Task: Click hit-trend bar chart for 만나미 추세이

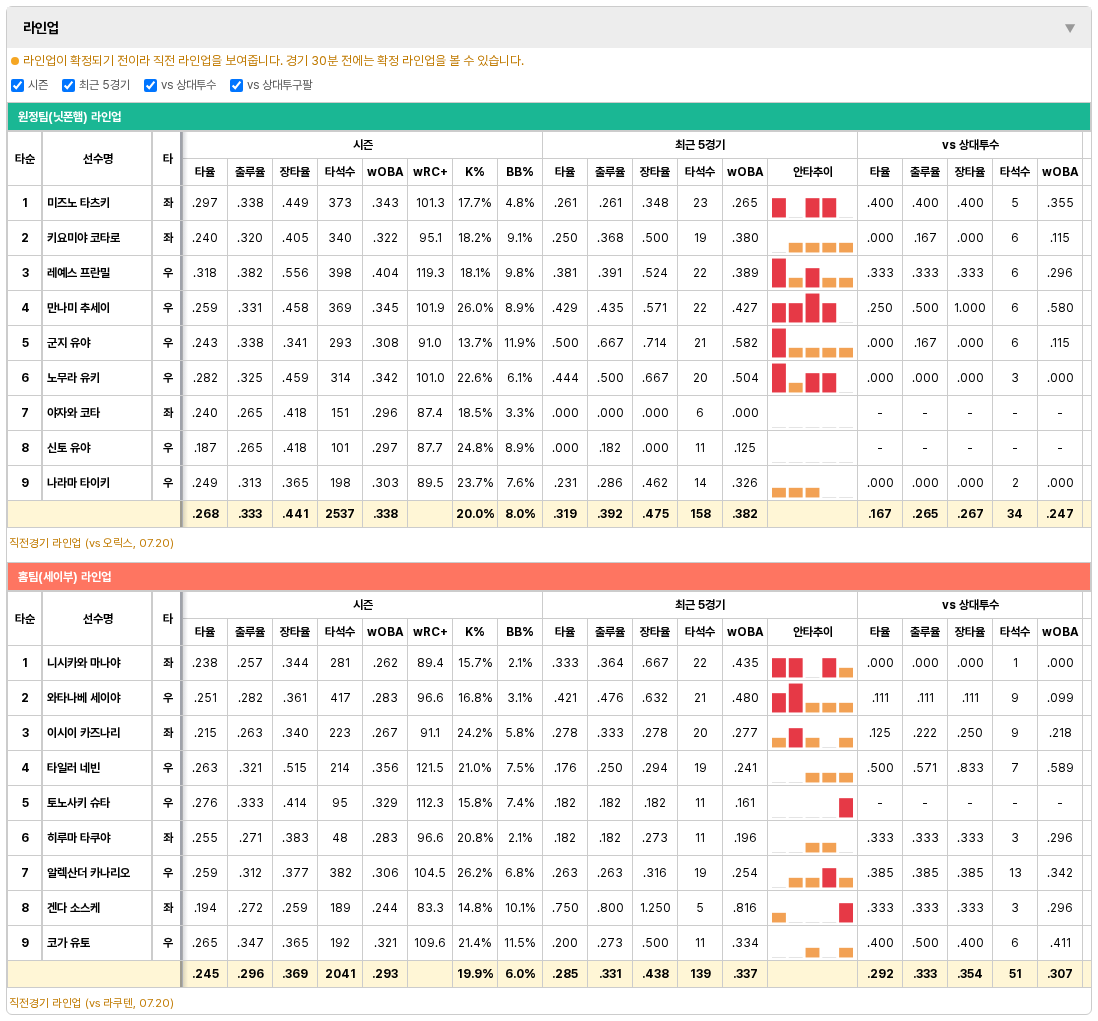Action: 812,308
